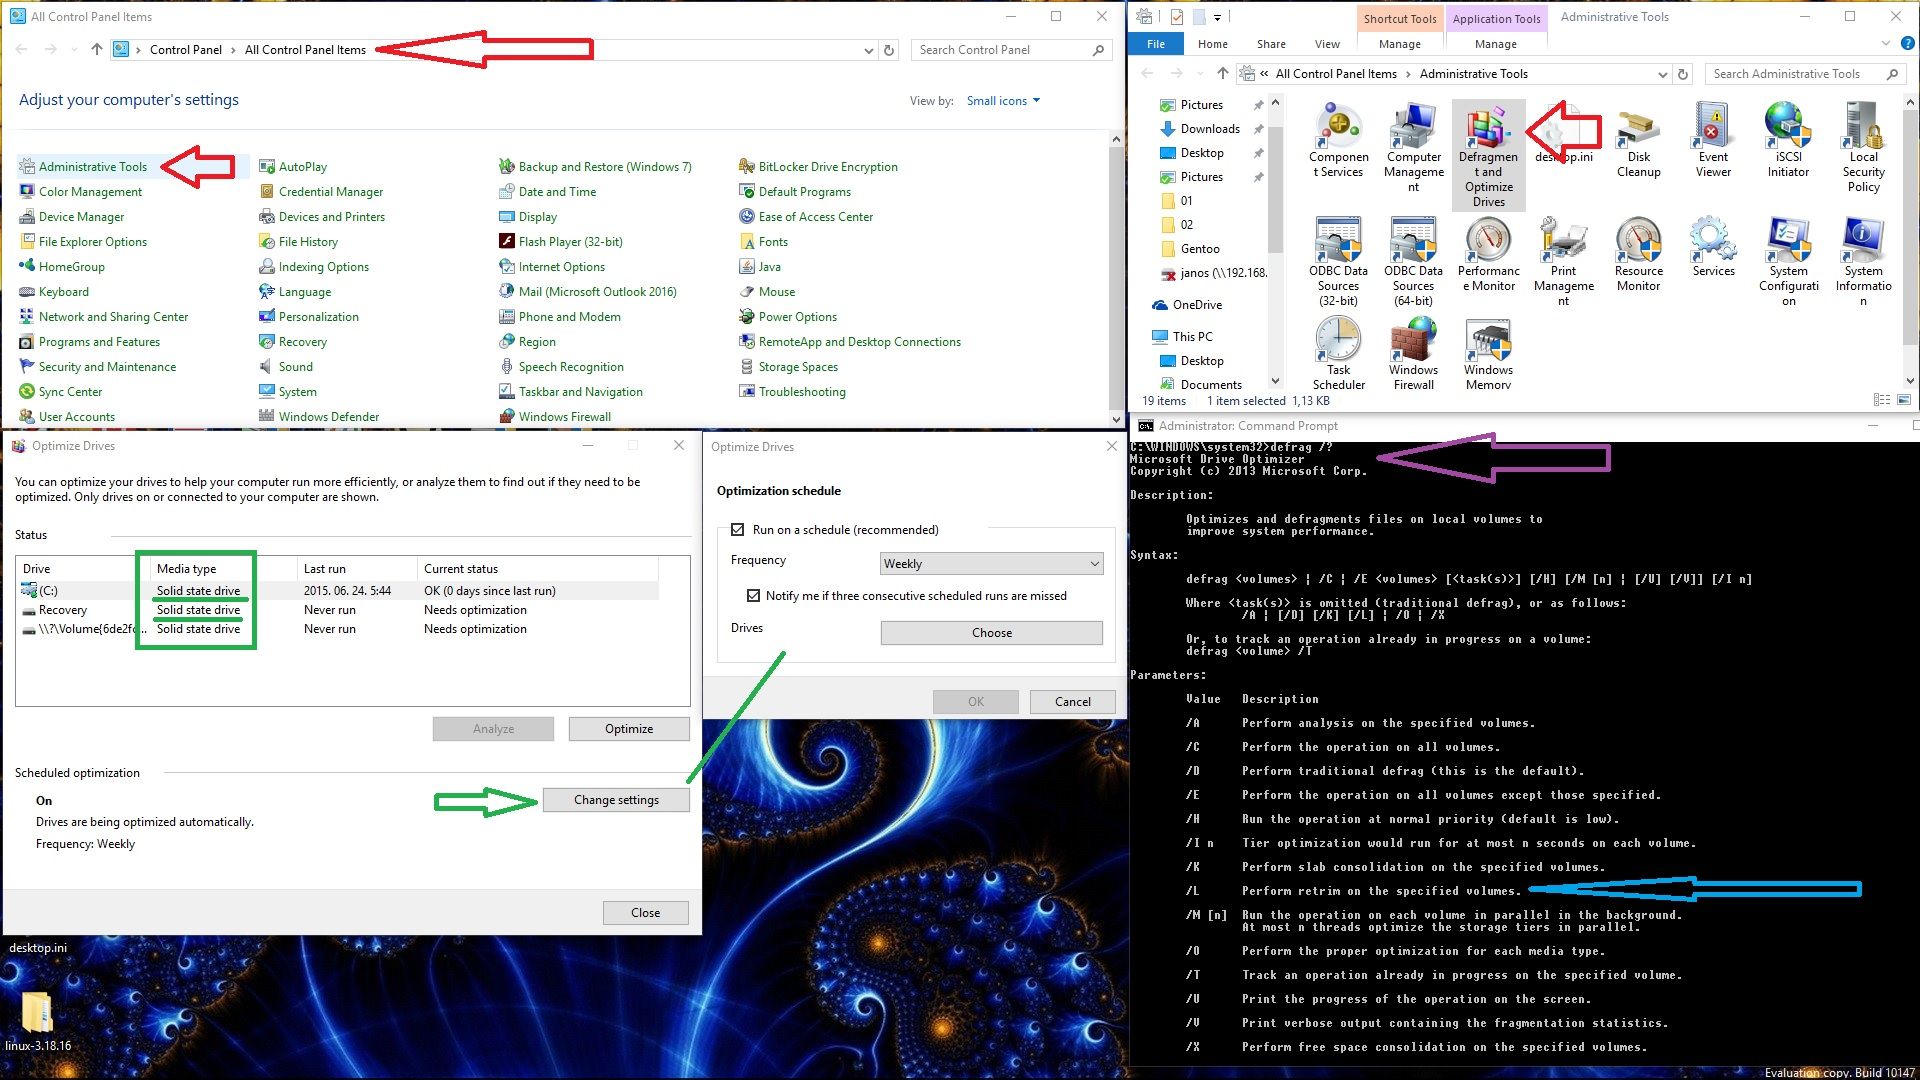Click Change settings button
This screenshot has width=1920, height=1080.
[x=616, y=800]
